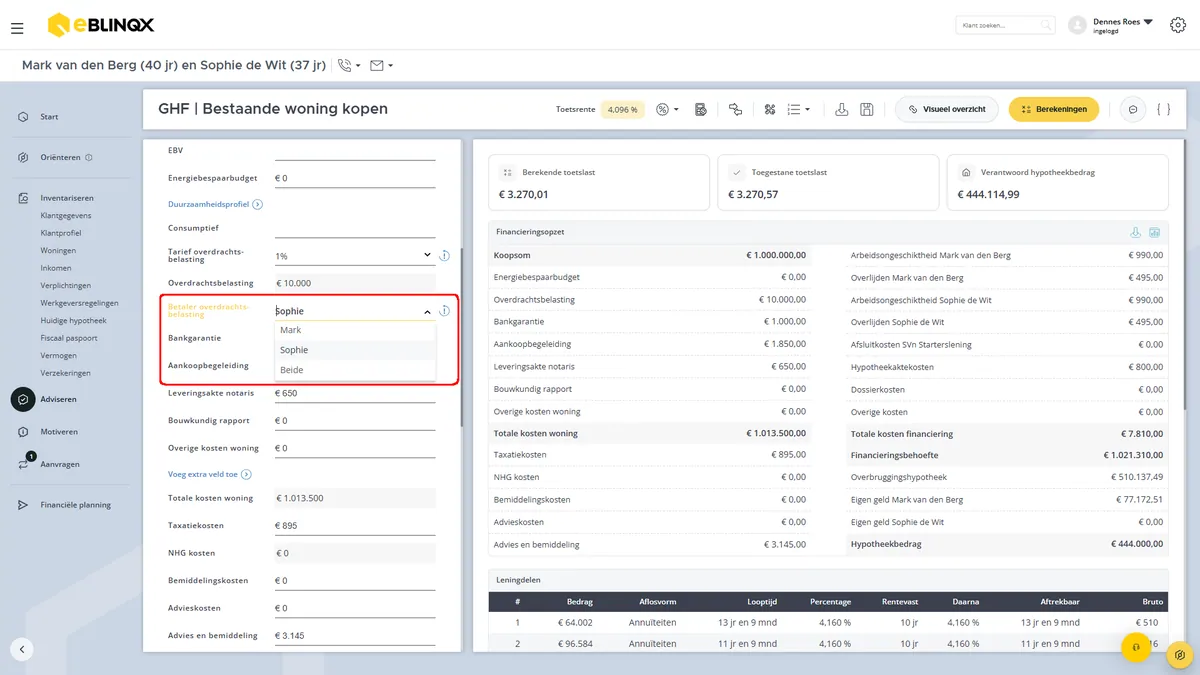Viewport: 1200px width, 675px height.
Task: Click the download icon in the GHF toolbar
Action: (x=842, y=109)
